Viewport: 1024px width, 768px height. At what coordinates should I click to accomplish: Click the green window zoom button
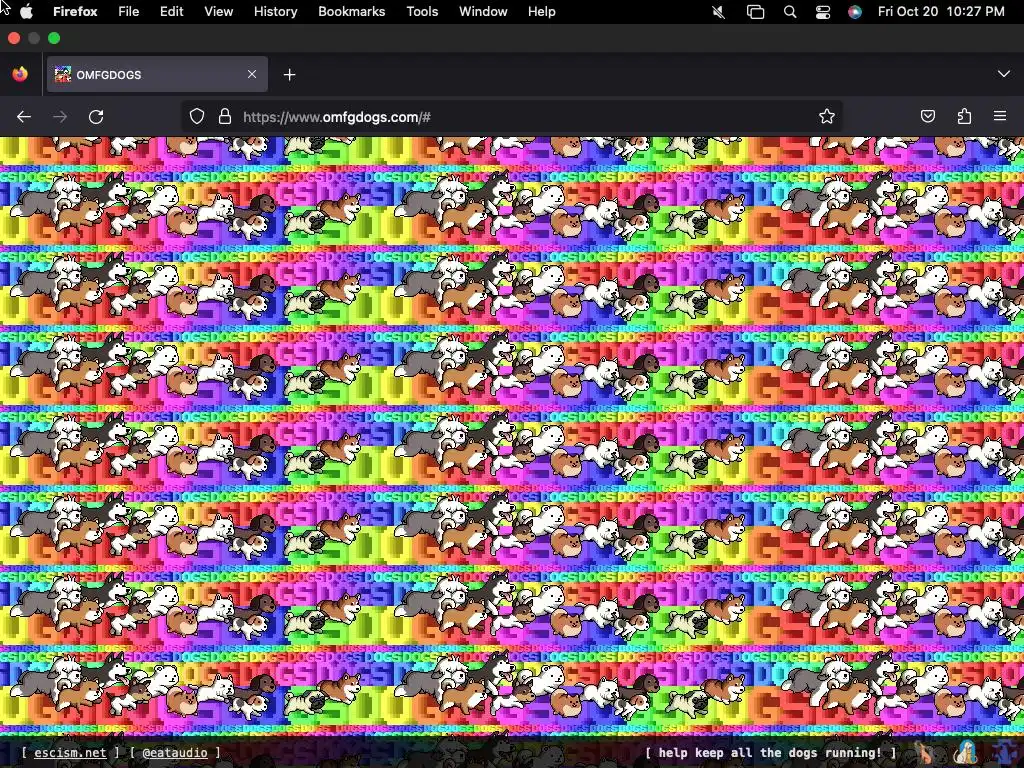click(x=54, y=39)
